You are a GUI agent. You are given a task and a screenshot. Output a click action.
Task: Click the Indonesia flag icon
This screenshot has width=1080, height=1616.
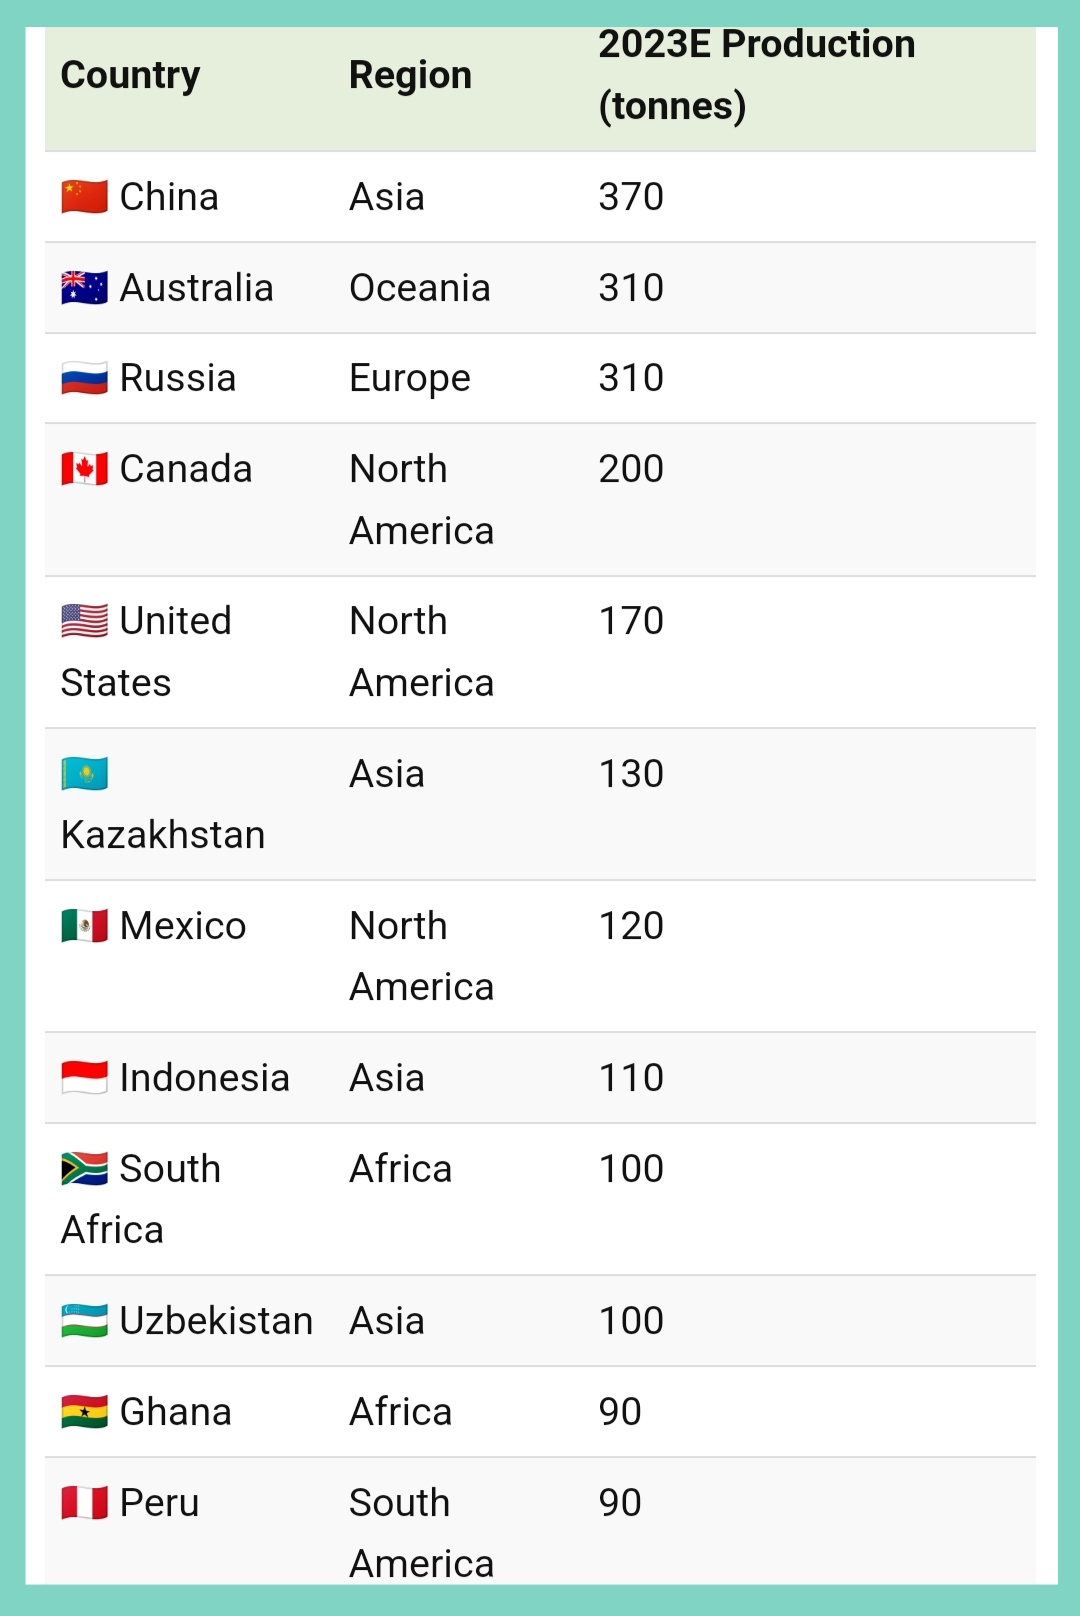[x=84, y=1078]
